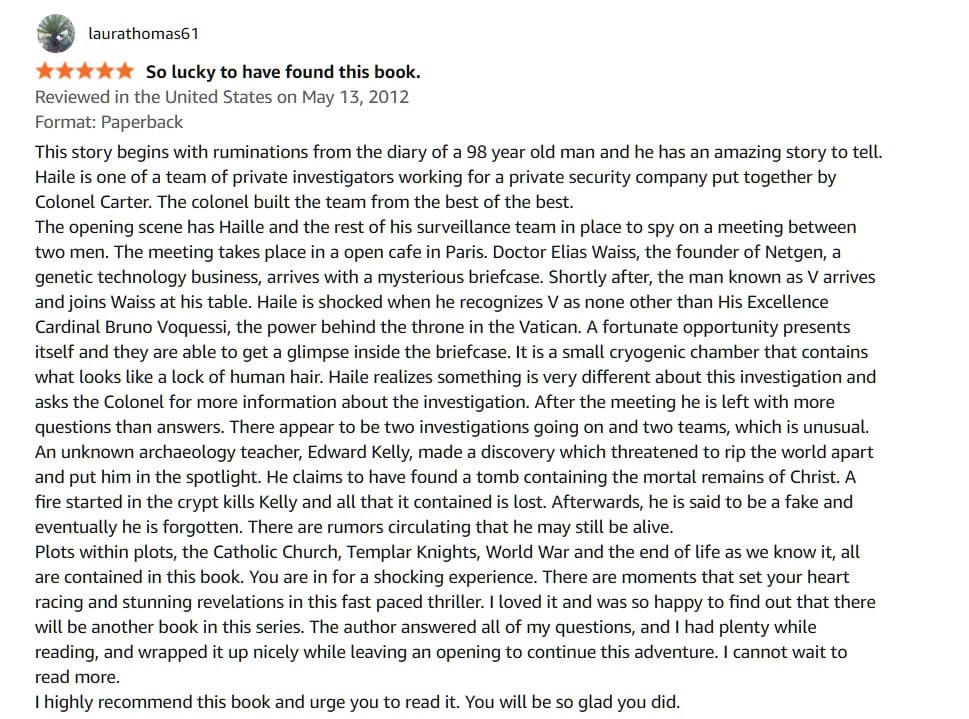969x719 pixels.
Task: Click the fourth orange rating star
Action: coord(104,71)
